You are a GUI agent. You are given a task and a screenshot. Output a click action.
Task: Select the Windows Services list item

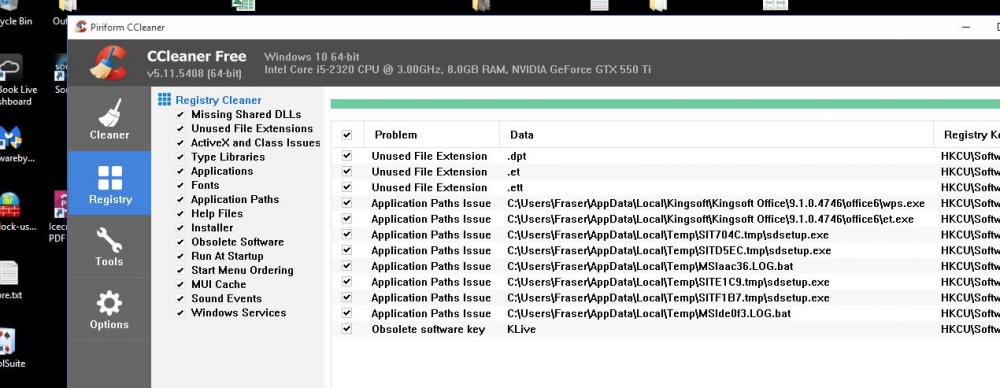(x=239, y=313)
